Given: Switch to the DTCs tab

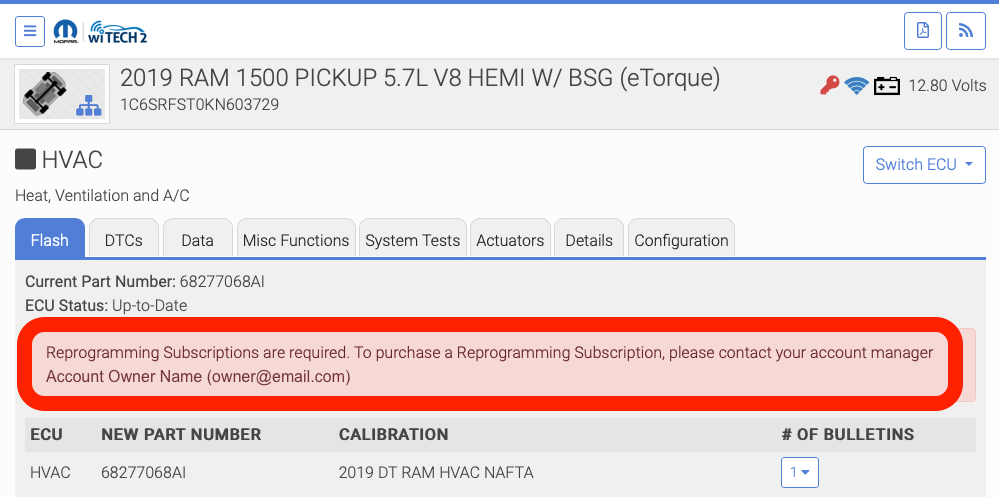Looking at the screenshot, I should tap(123, 240).
